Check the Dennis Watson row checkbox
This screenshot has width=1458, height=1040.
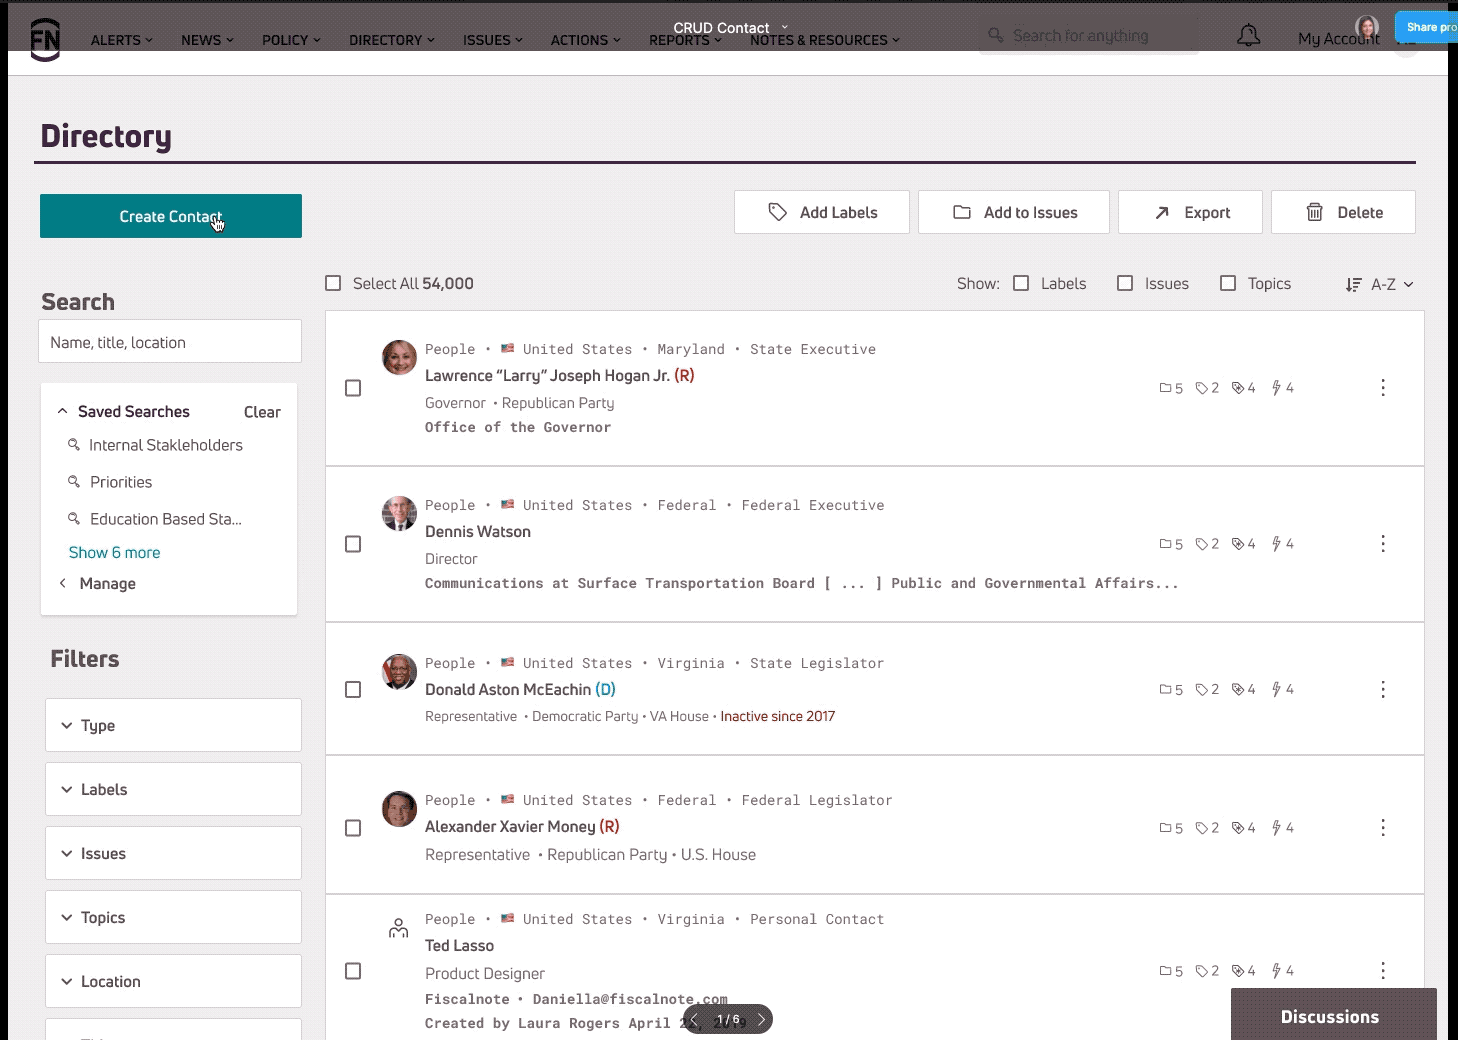[353, 544]
